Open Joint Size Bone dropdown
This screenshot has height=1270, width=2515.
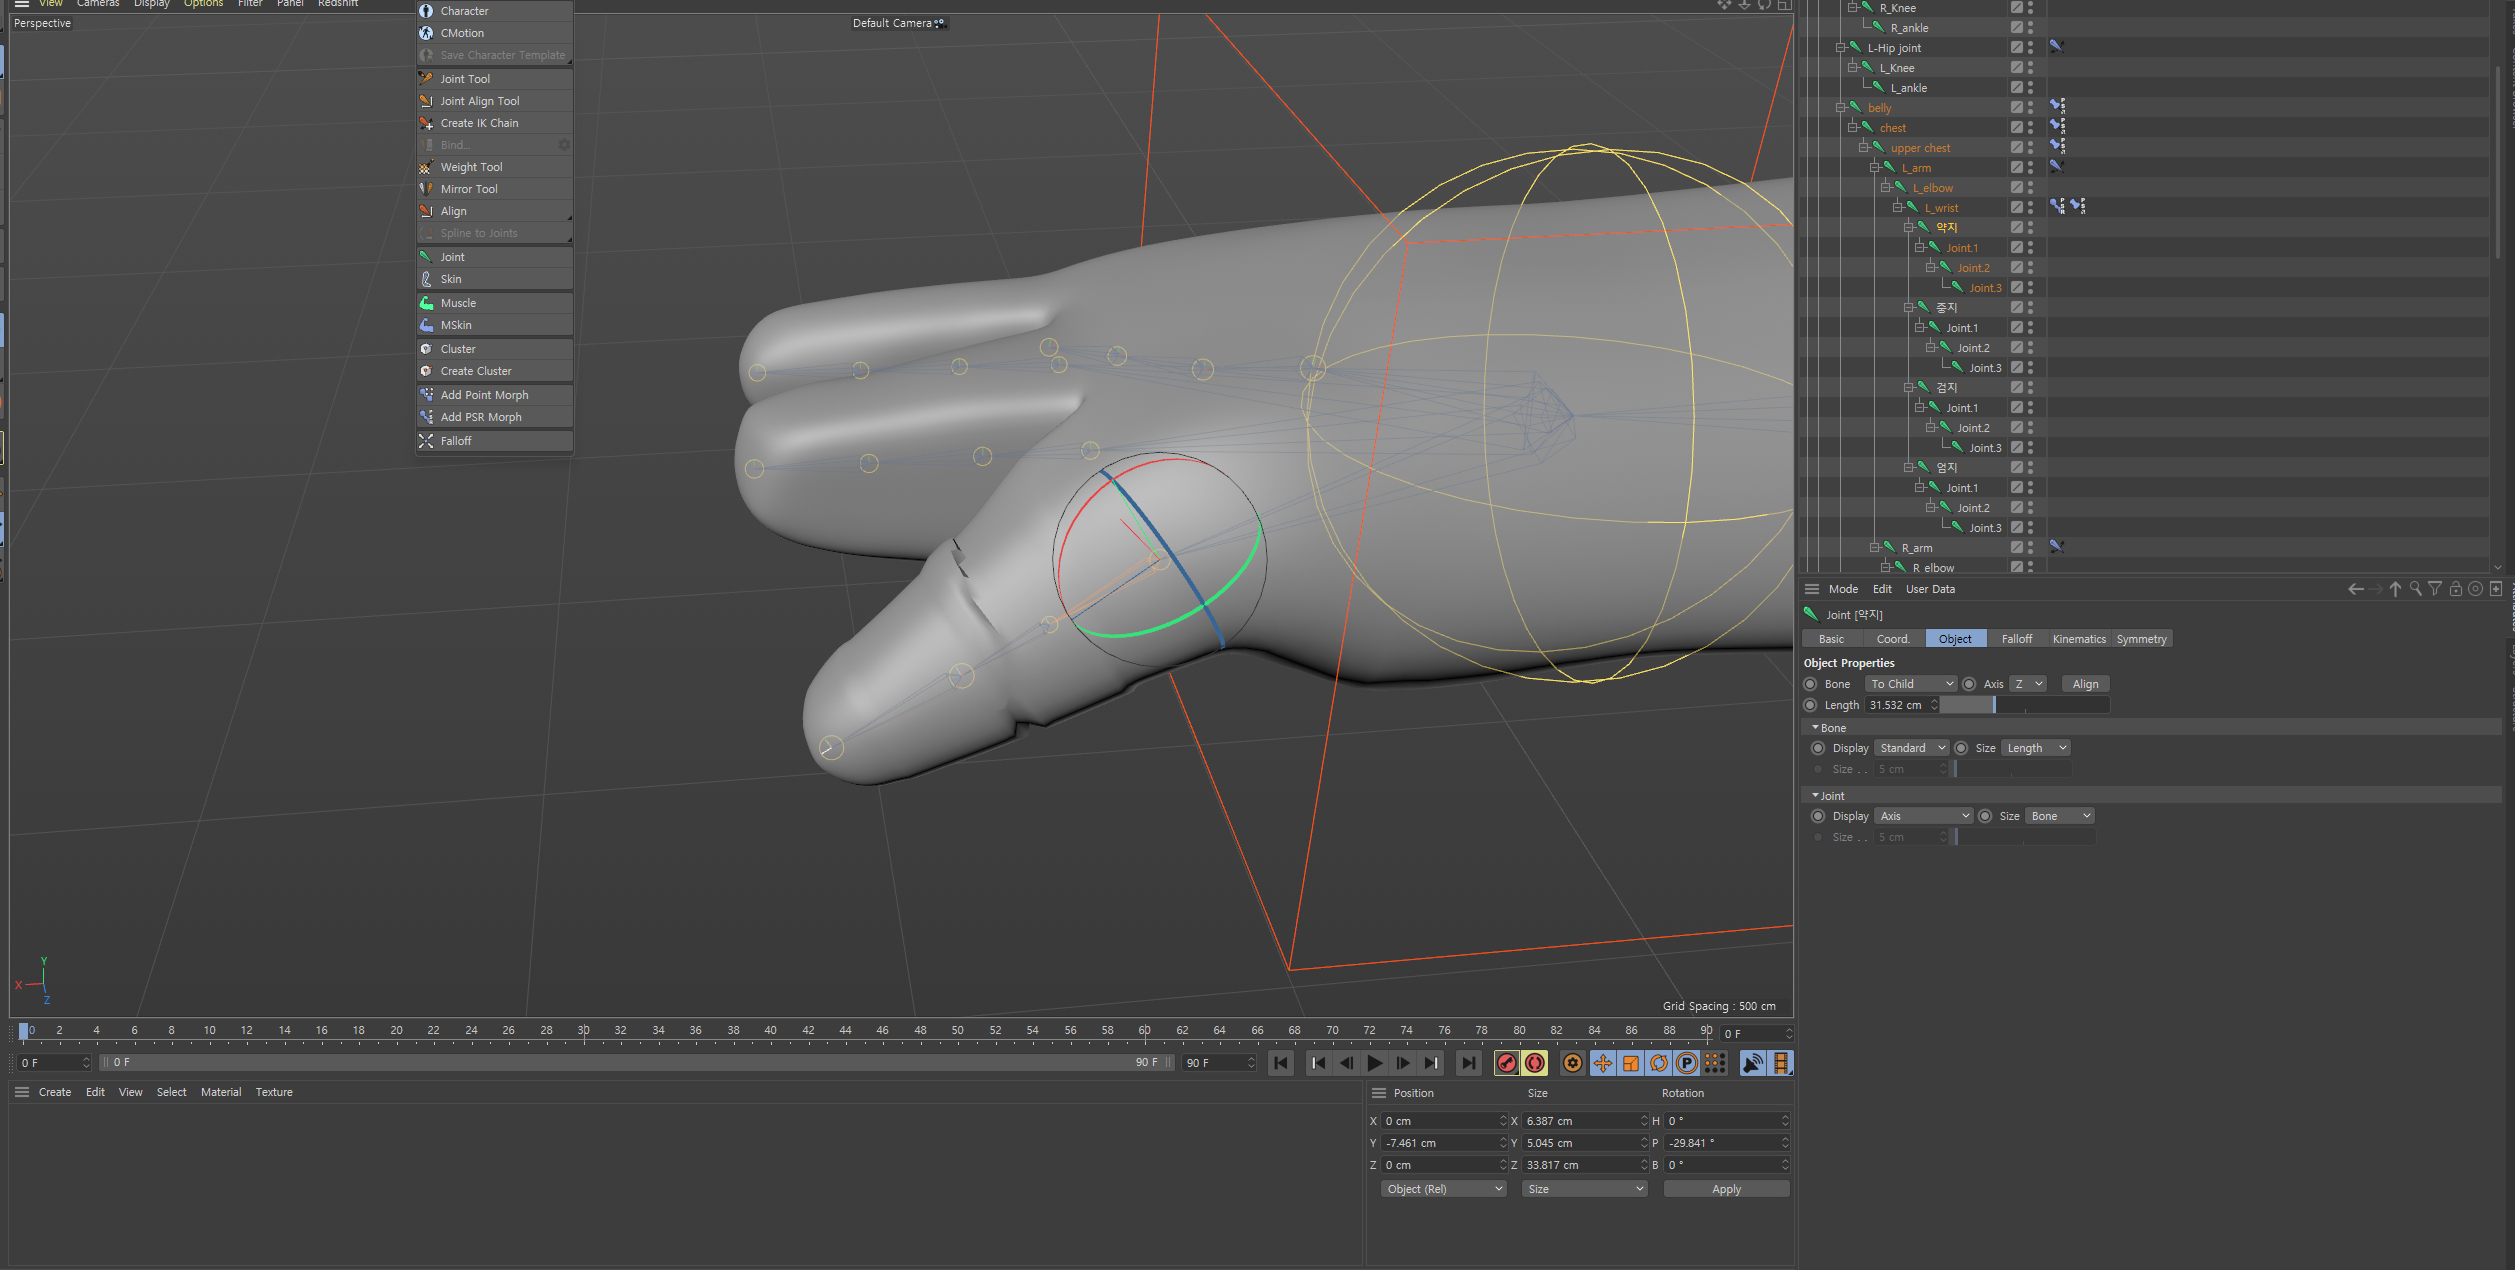point(2060,816)
